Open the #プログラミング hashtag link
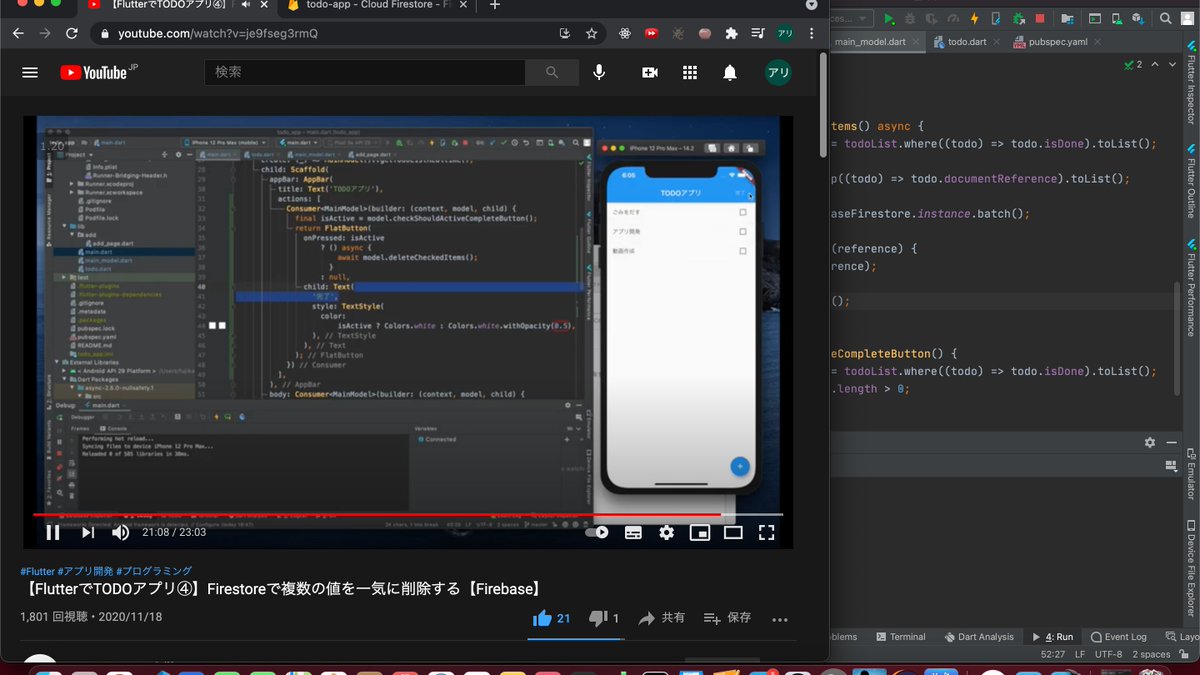The height and width of the screenshot is (675, 1200). pyautogui.click(x=154, y=571)
